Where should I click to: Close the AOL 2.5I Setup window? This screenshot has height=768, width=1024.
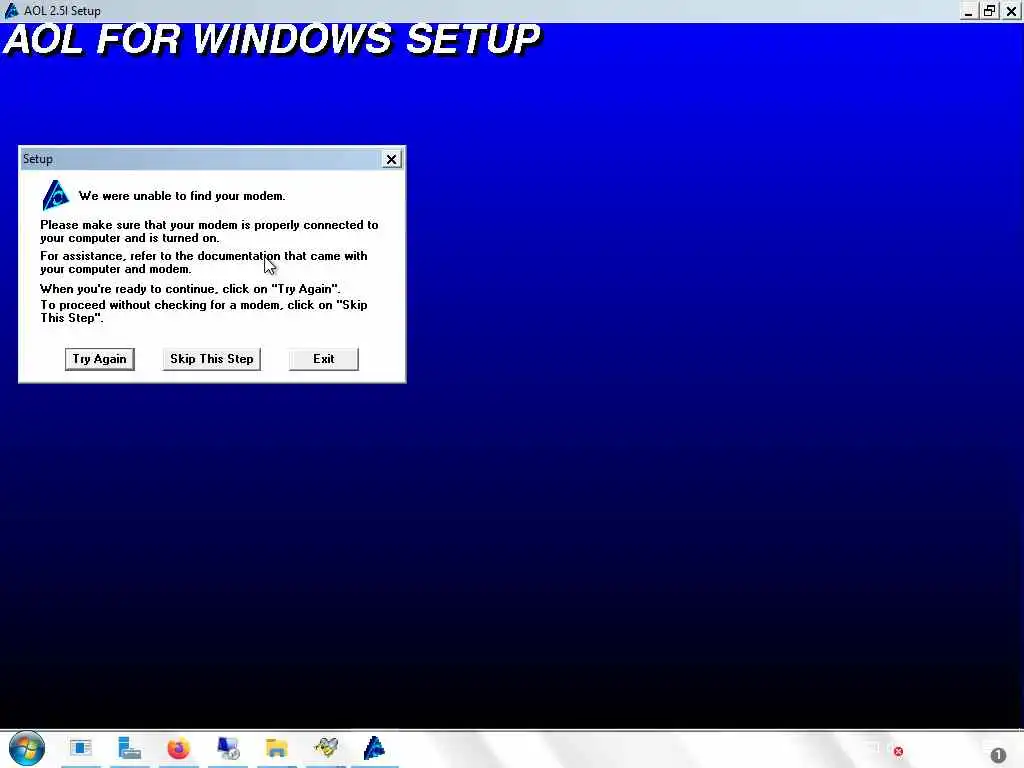tap(1011, 10)
